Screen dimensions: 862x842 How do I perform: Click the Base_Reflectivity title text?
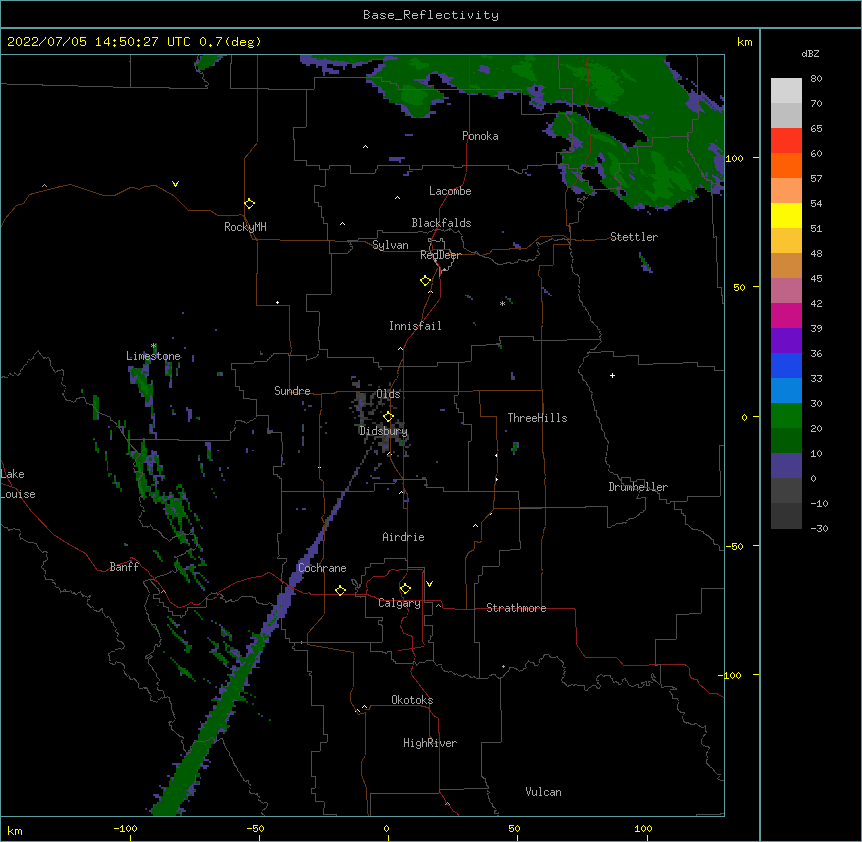click(431, 15)
